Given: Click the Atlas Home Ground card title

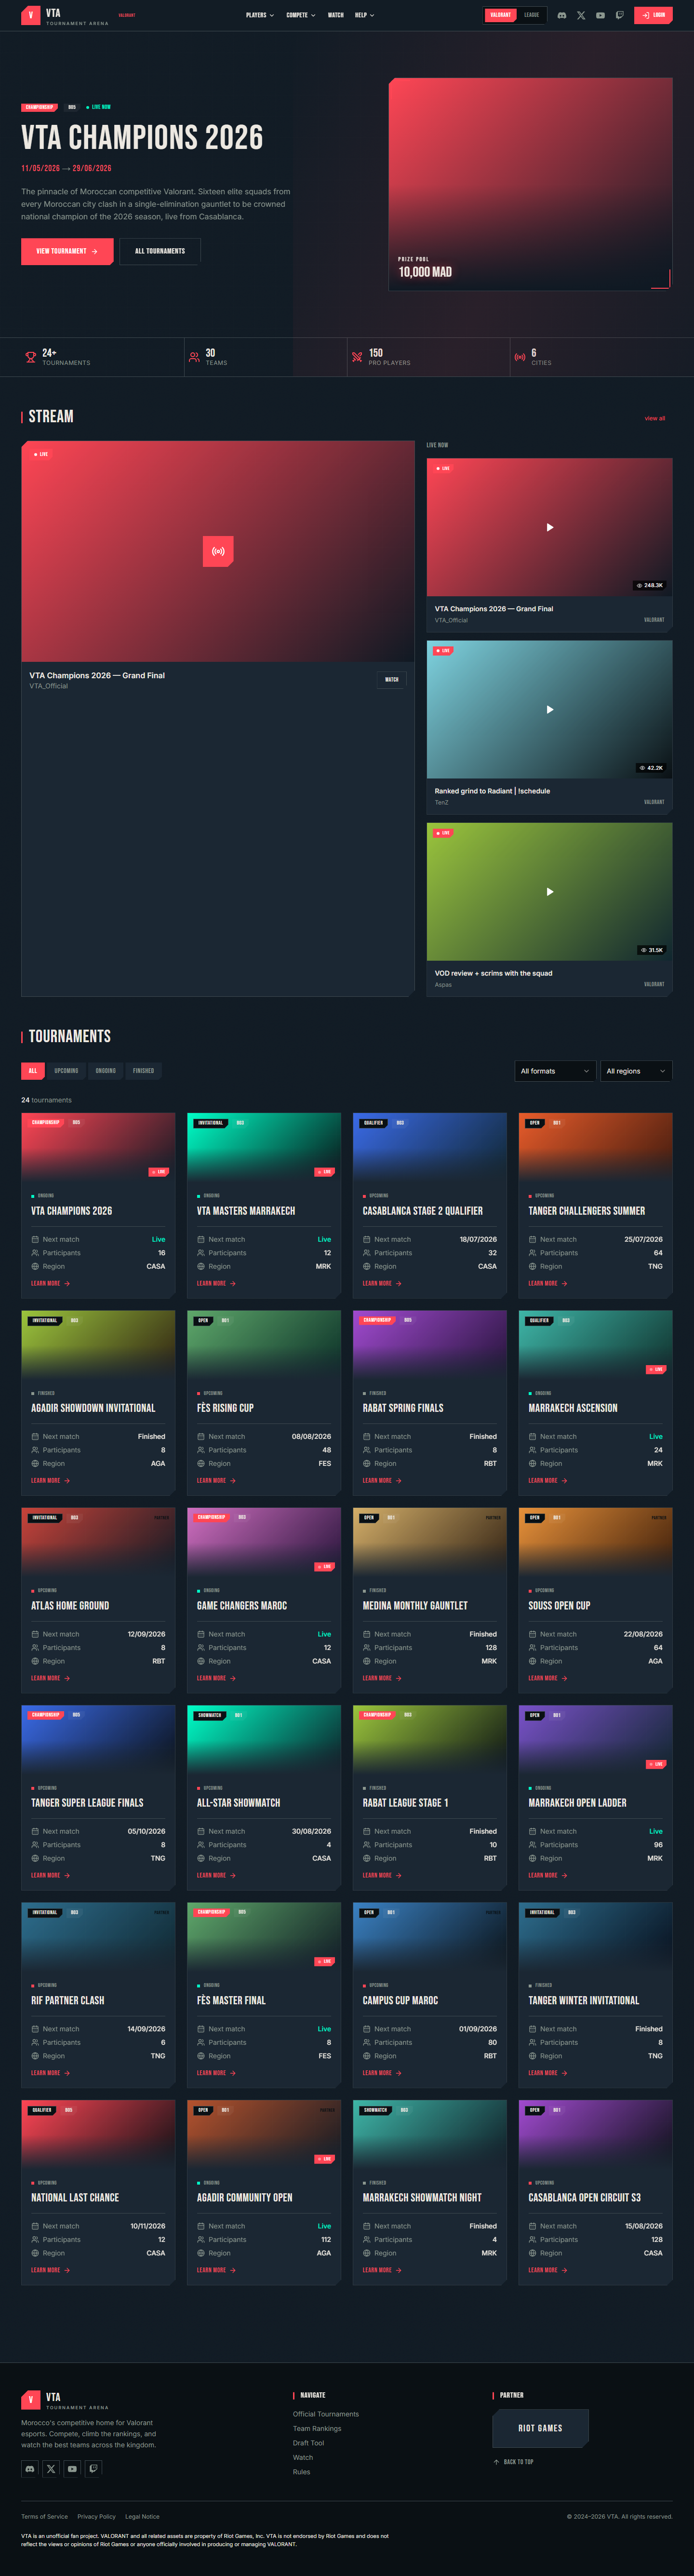Looking at the screenshot, I should [70, 1605].
